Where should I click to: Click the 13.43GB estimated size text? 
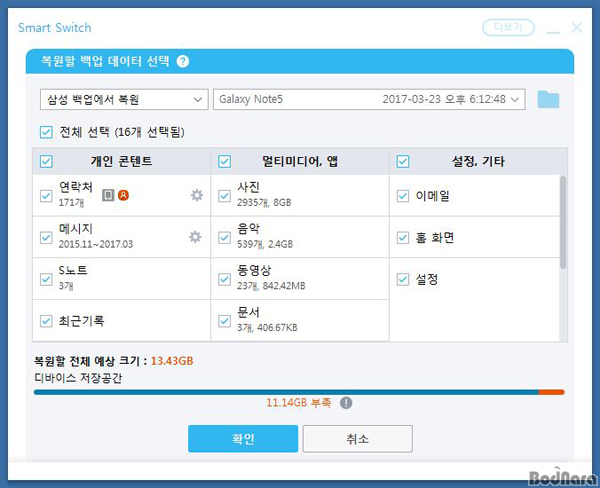tap(172, 361)
